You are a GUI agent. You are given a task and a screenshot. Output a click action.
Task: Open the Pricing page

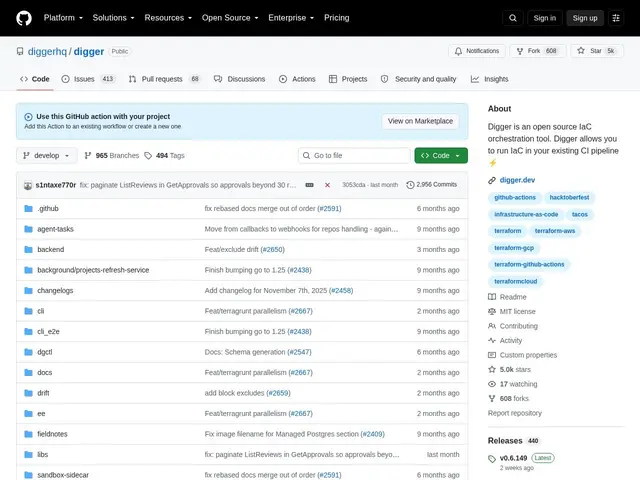[x=336, y=18]
